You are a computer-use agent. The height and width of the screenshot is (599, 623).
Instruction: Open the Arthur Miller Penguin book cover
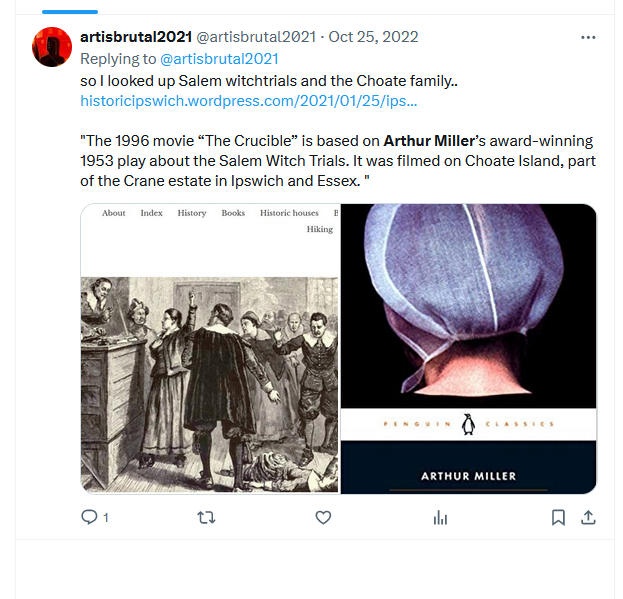pyautogui.click(x=468, y=349)
